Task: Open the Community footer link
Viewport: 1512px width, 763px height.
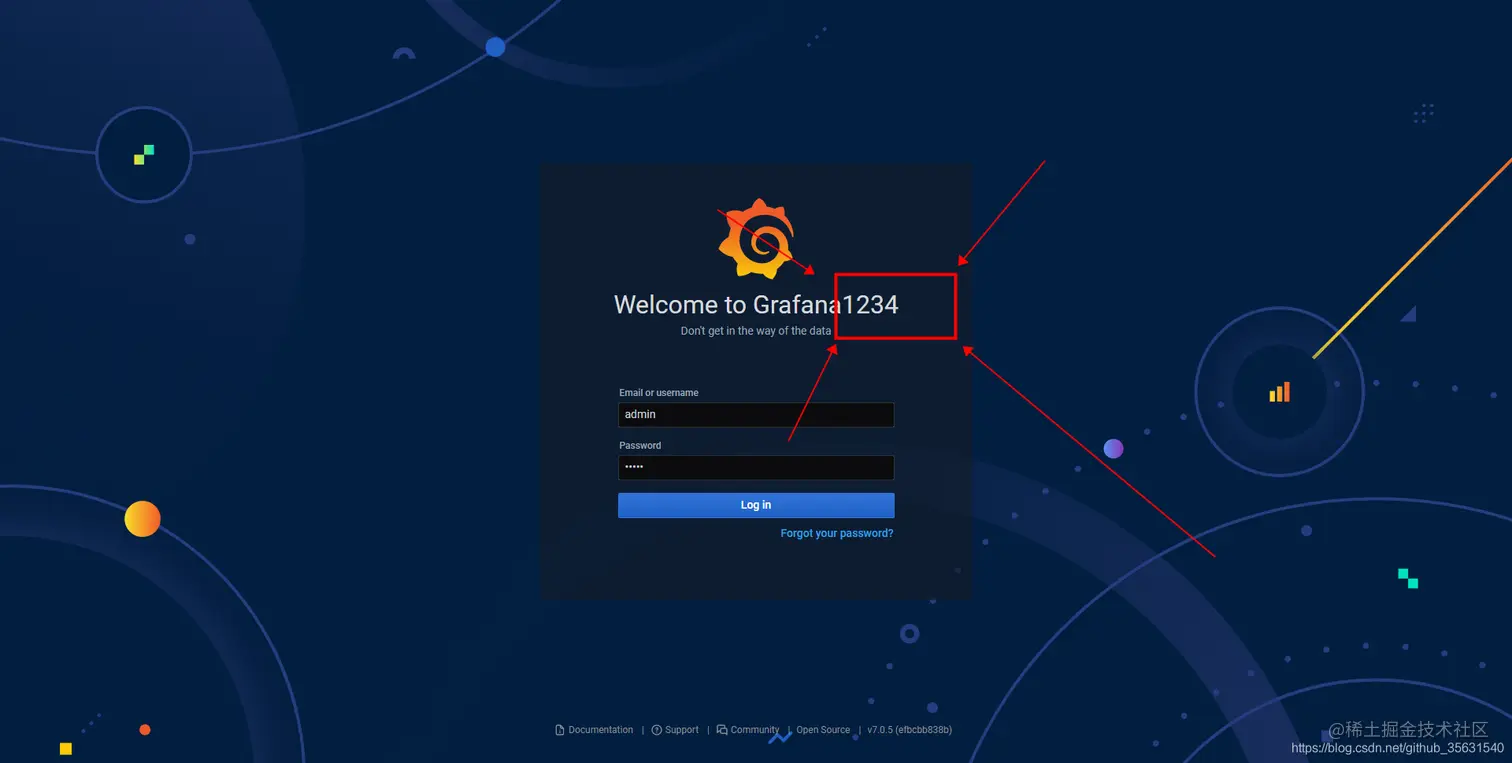Action: pyautogui.click(x=754, y=730)
